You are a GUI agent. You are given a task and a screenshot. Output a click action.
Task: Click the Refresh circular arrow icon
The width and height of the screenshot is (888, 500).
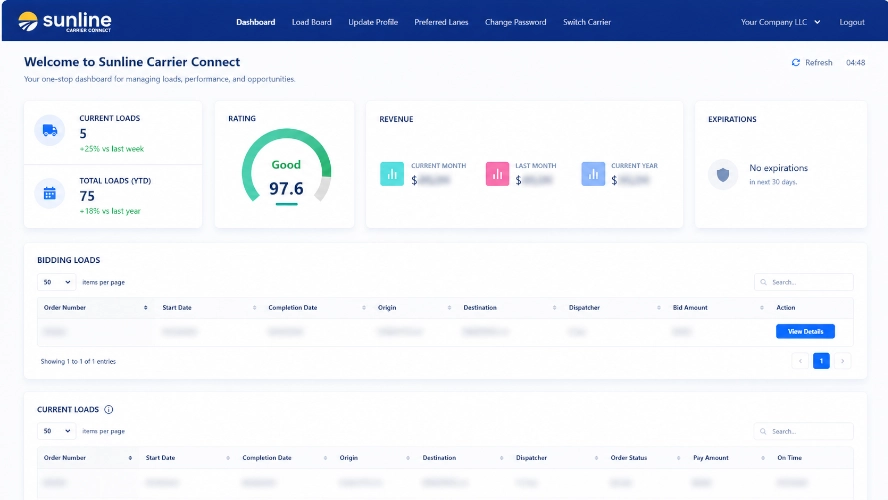point(796,62)
